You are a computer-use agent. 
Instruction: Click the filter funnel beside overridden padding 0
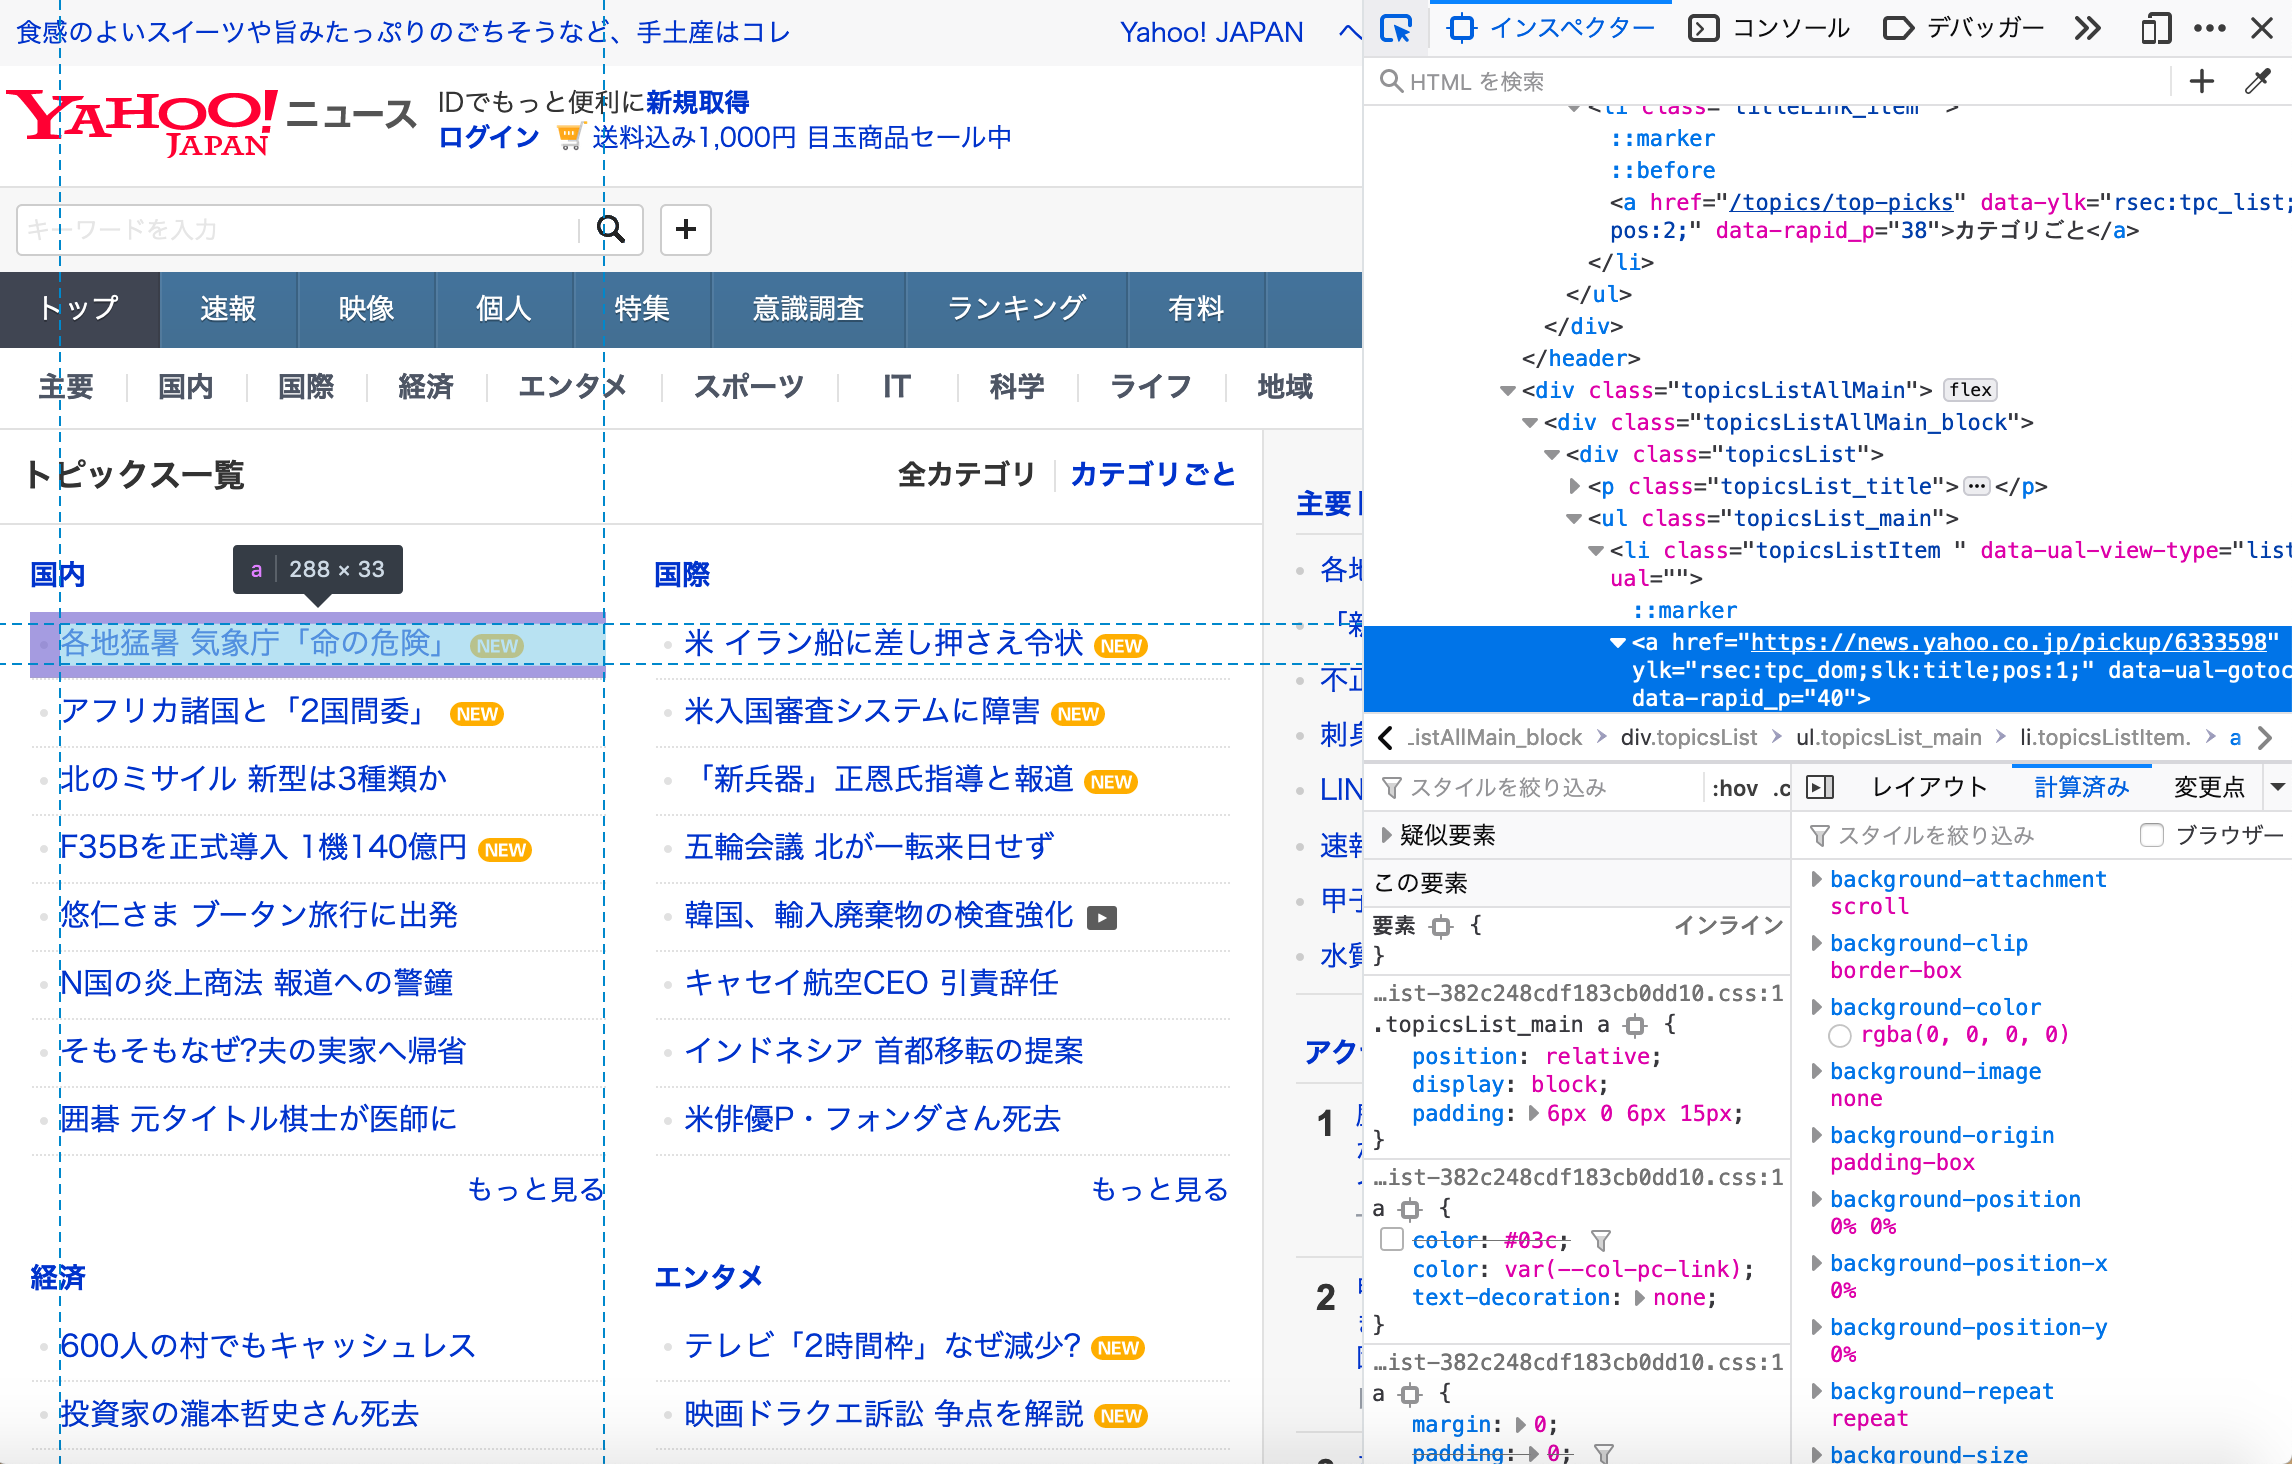tap(1603, 1454)
